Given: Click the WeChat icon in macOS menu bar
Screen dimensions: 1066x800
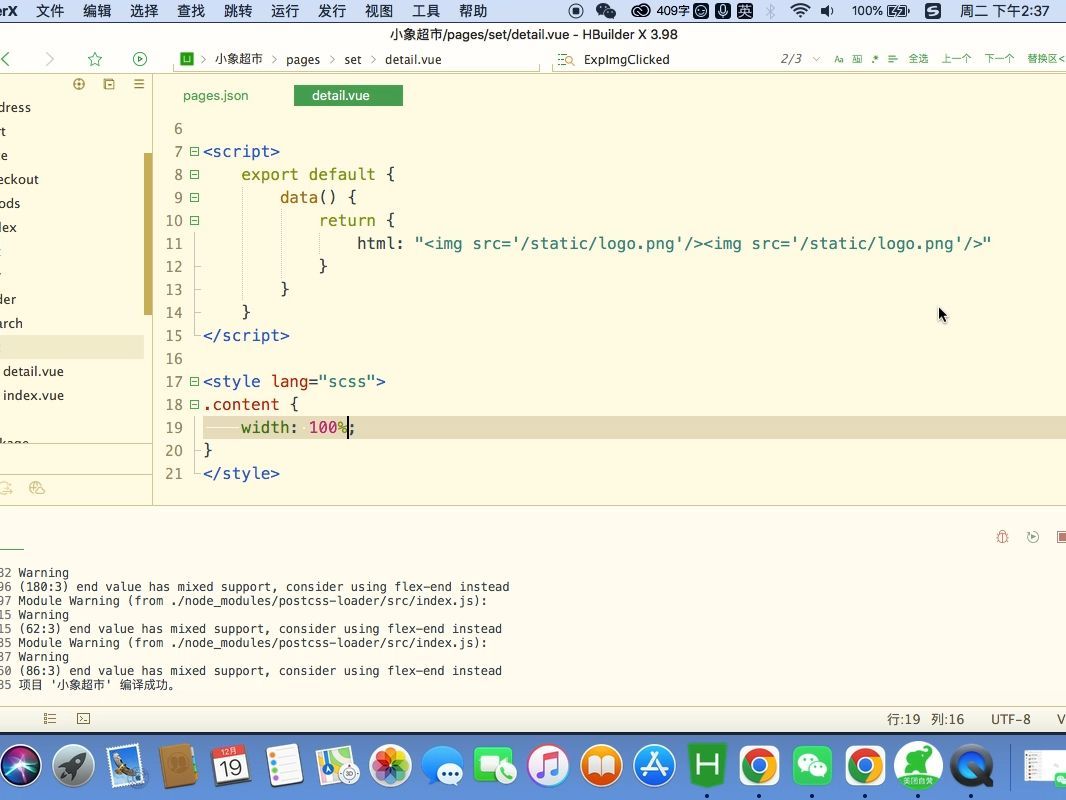Looking at the screenshot, I should pos(605,11).
